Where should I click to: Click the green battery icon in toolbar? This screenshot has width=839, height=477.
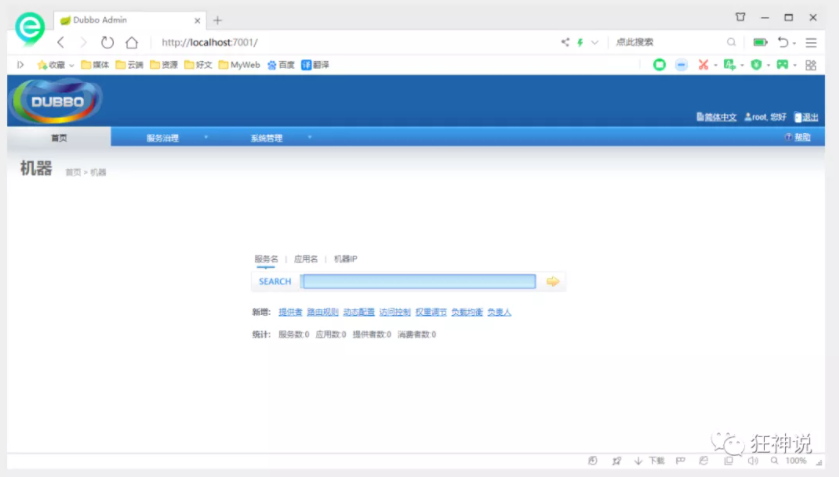(x=760, y=42)
